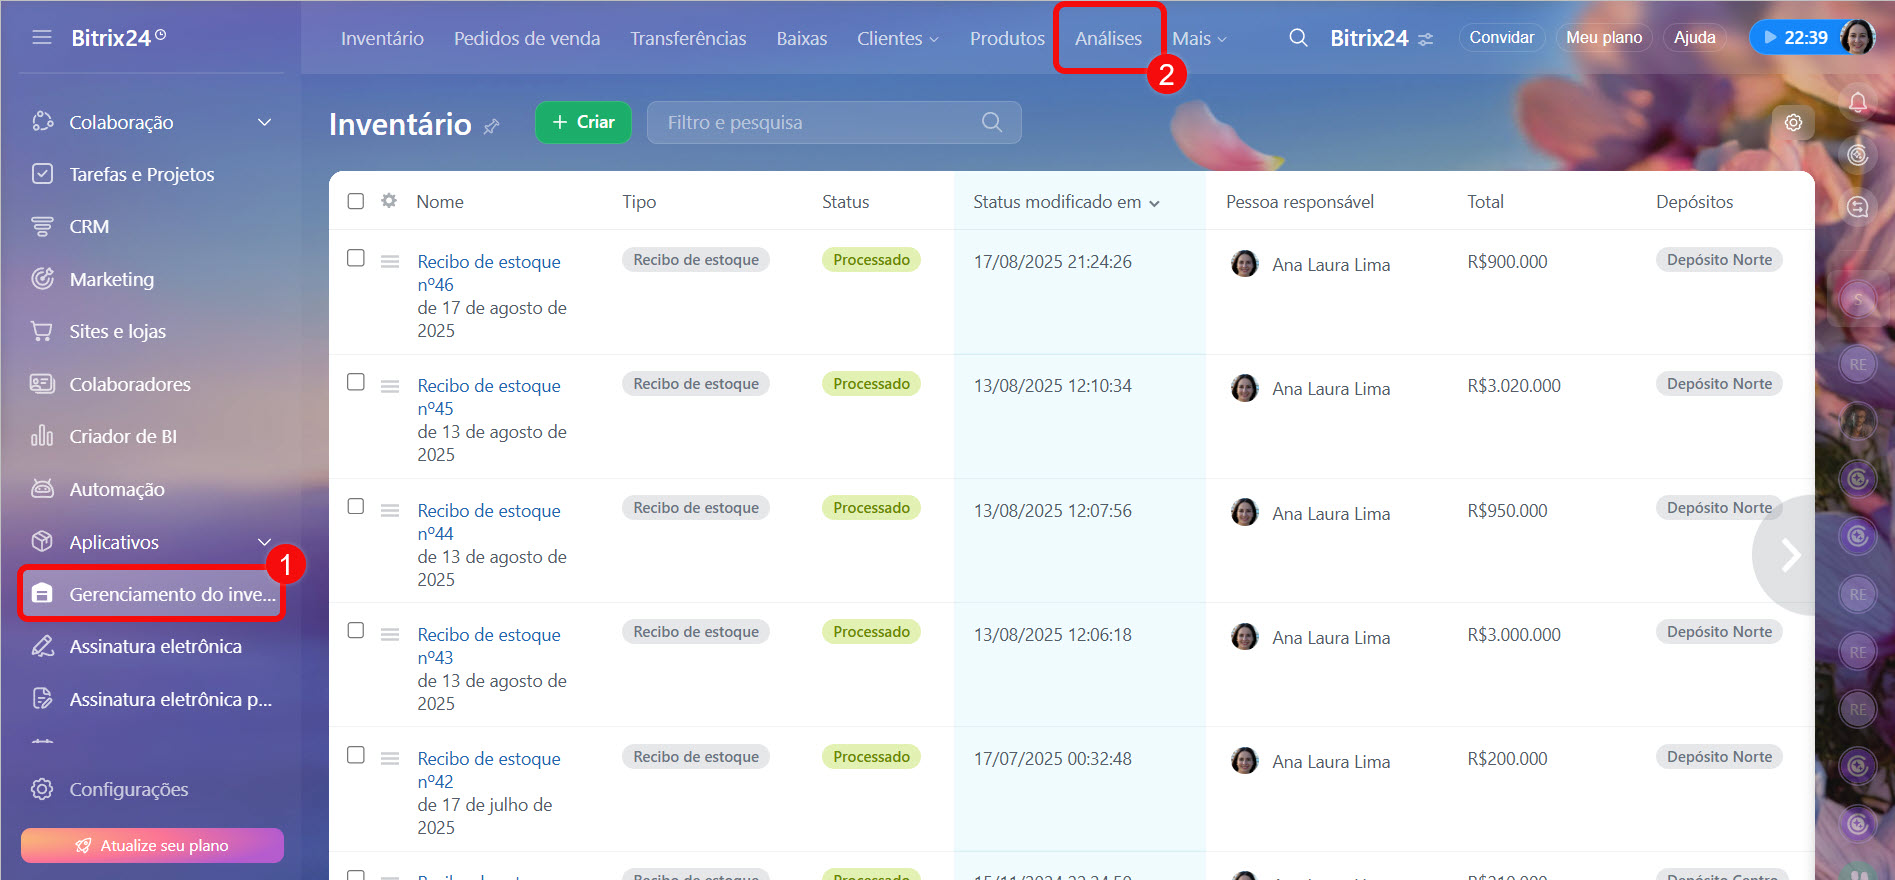Open the Clientes dropdown menu

point(897,38)
